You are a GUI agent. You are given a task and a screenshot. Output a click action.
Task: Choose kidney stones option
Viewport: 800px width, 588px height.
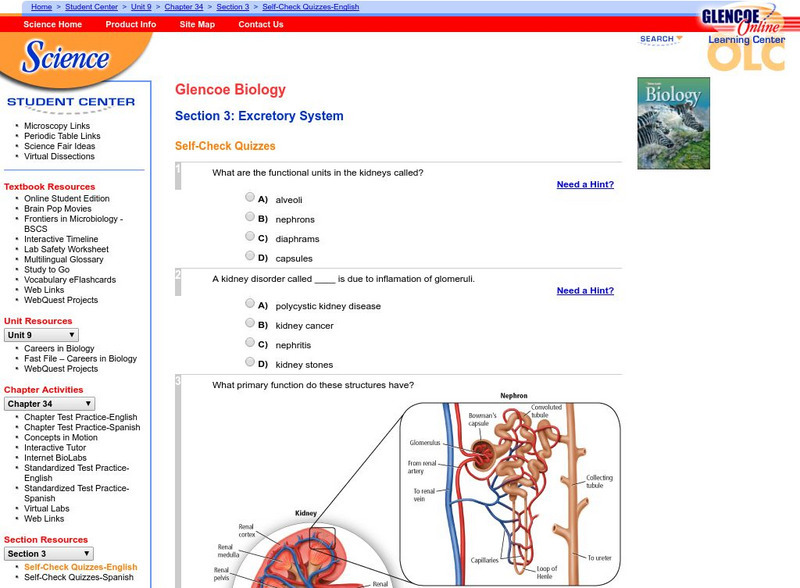(x=249, y=361)
